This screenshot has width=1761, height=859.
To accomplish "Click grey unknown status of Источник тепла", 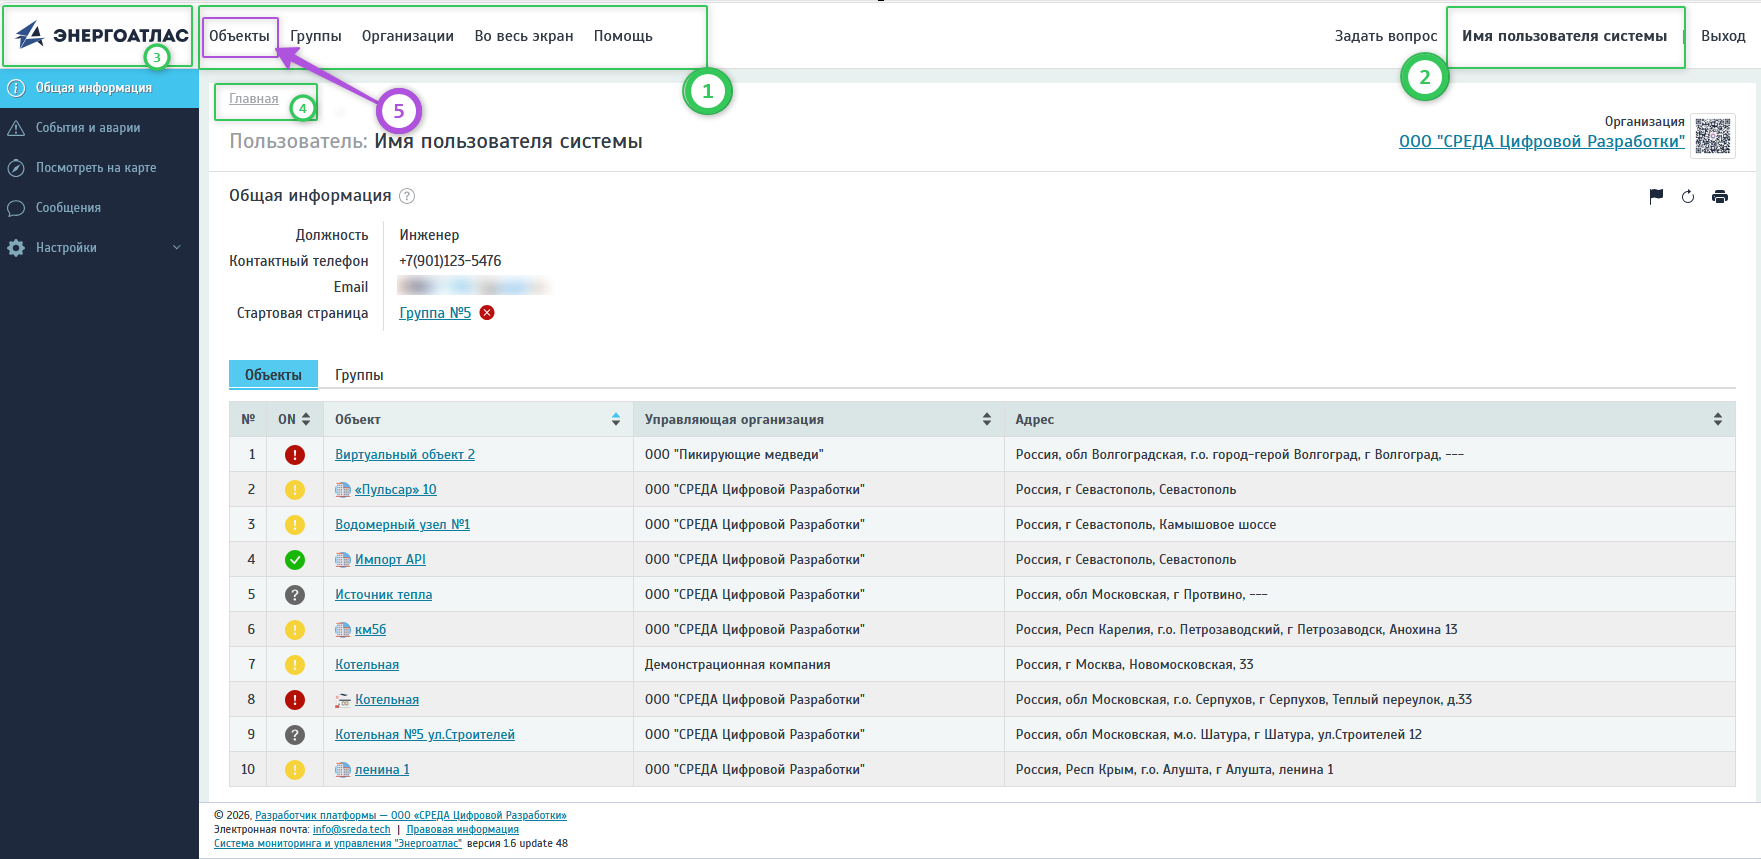I will [x=295, y=595].
